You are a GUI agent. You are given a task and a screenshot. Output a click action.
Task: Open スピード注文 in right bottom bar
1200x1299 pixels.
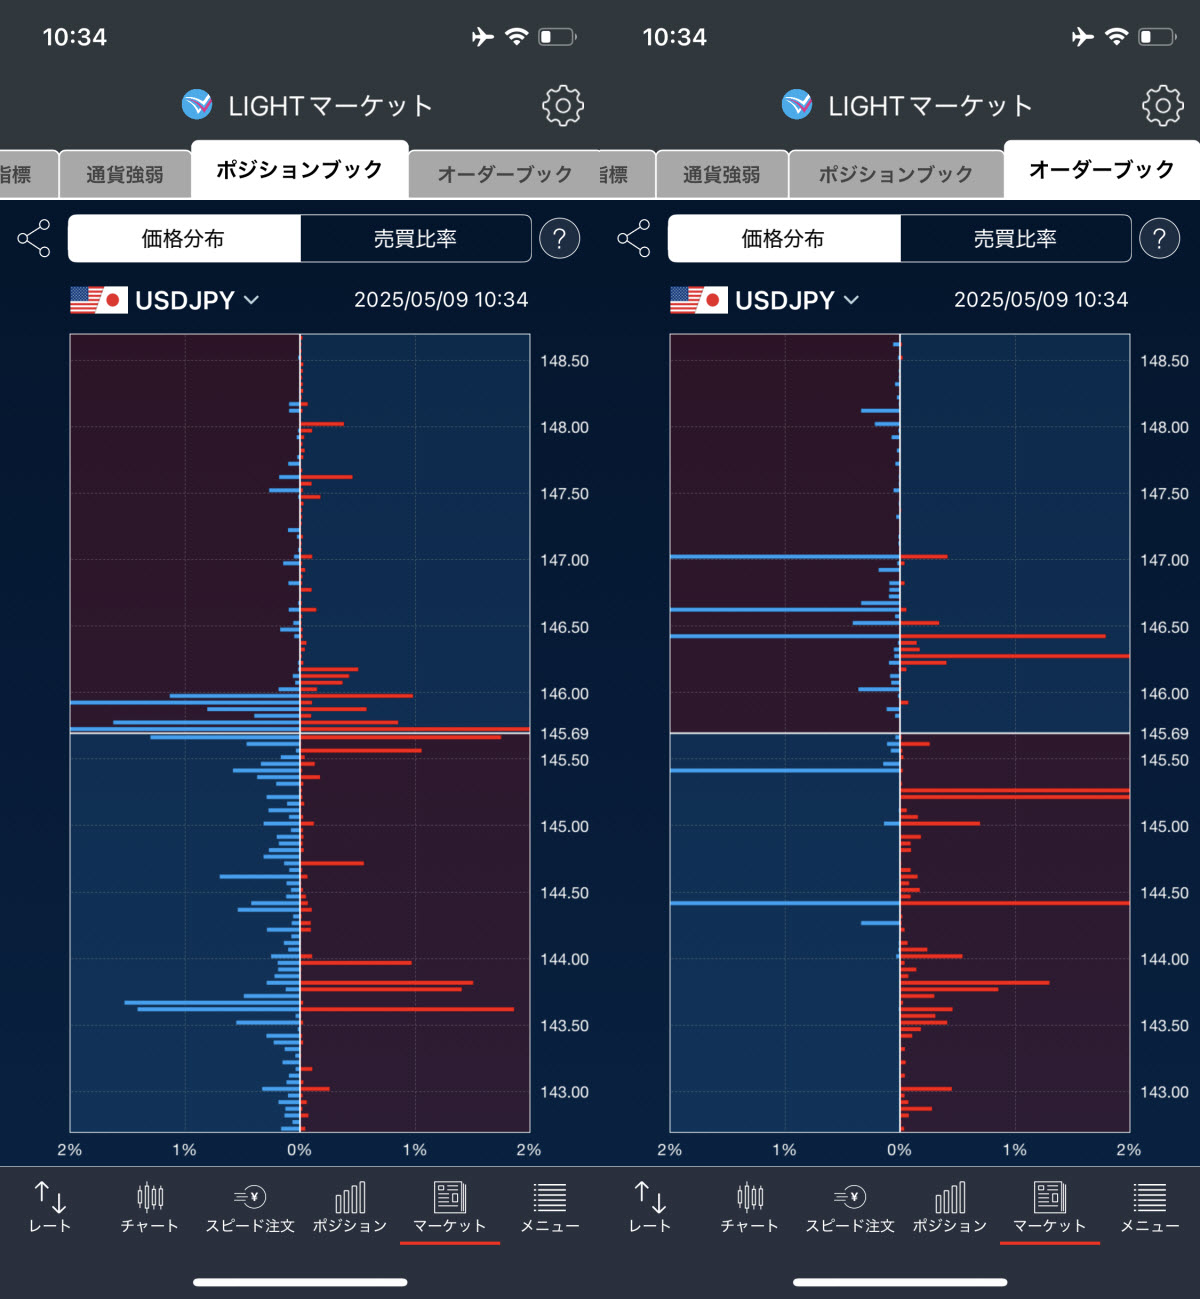click(x=850, y=1207)
